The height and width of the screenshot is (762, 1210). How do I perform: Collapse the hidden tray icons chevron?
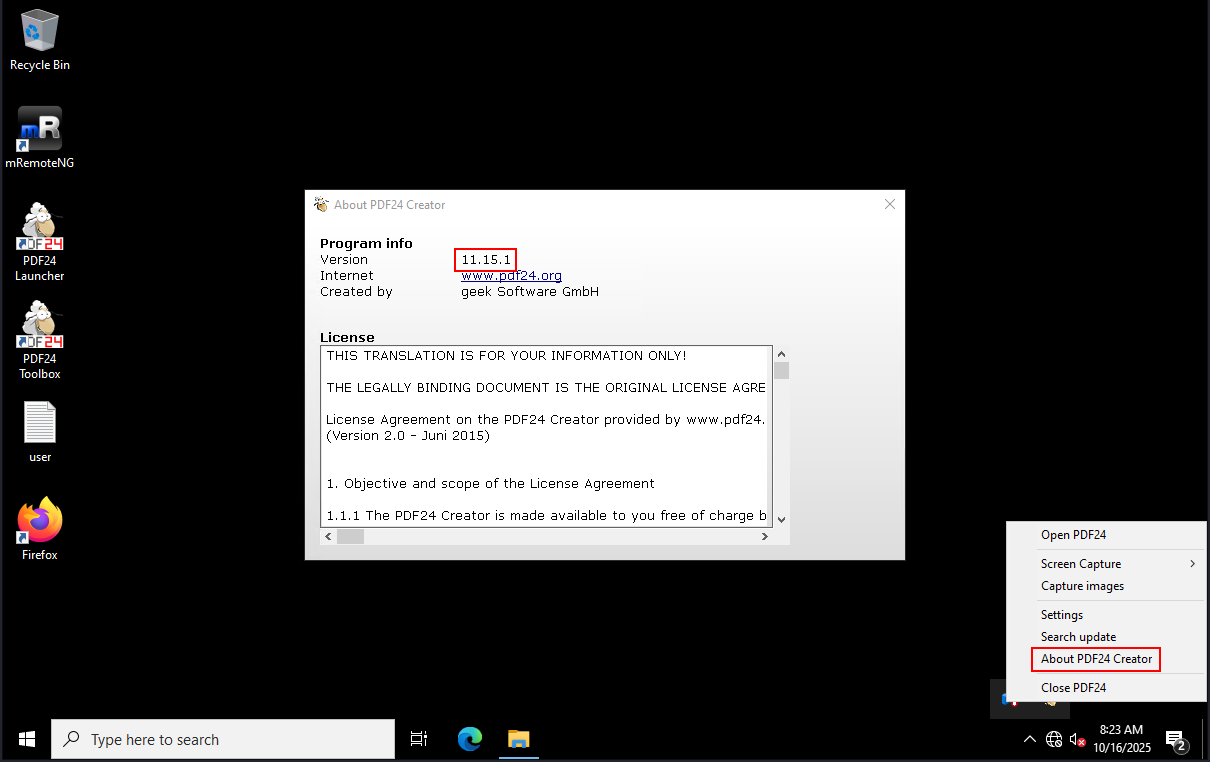[1030, 739]
